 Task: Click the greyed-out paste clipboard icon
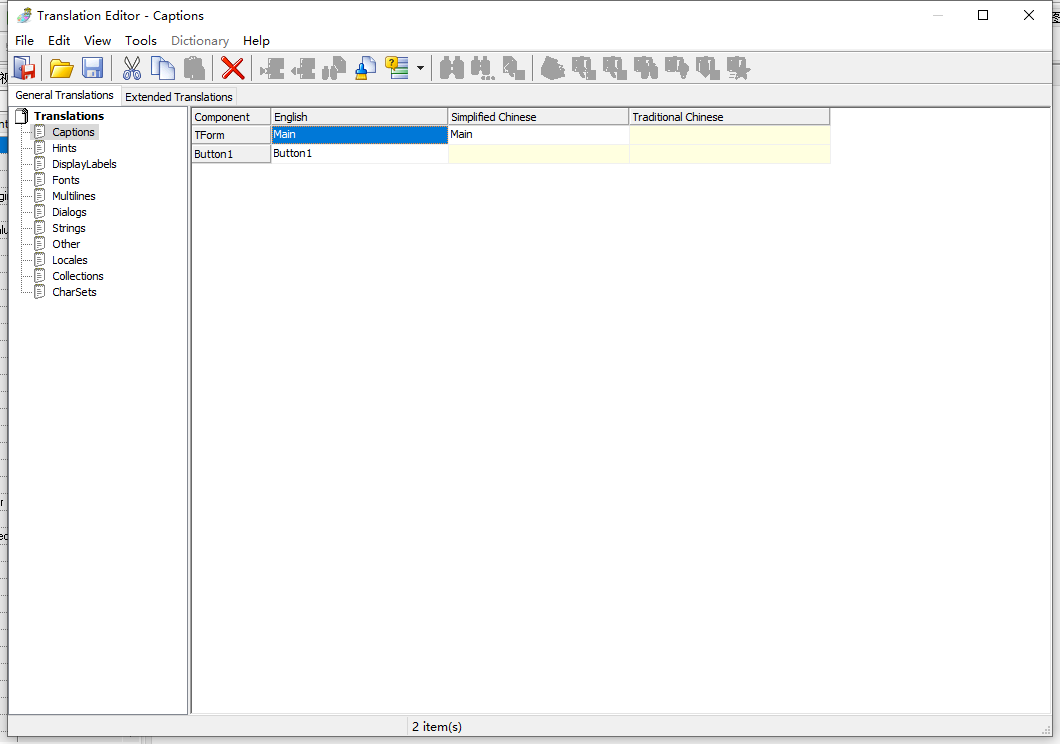tap(194, 68)
